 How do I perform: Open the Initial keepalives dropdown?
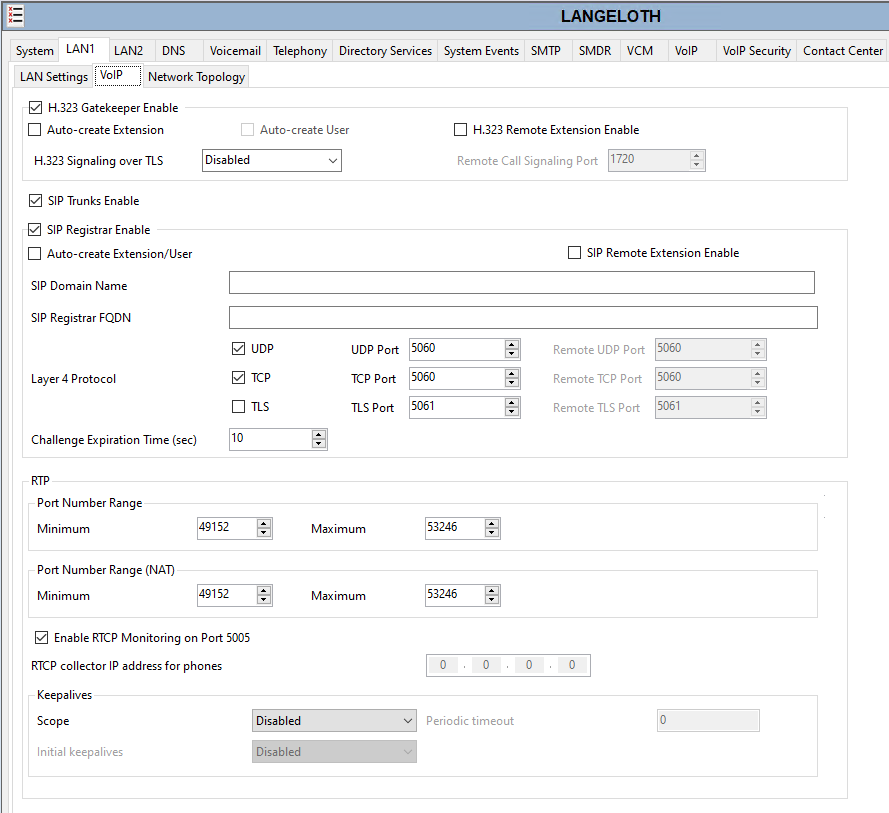(334, 752)
